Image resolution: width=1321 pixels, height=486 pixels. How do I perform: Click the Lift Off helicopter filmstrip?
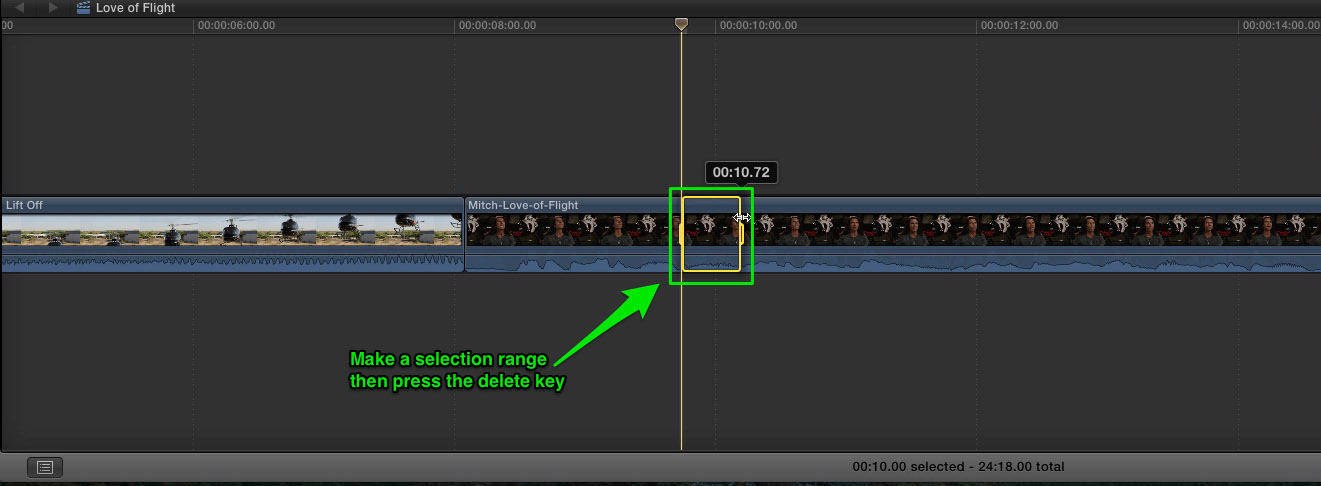pyautogui.click(x=232, y=230)
